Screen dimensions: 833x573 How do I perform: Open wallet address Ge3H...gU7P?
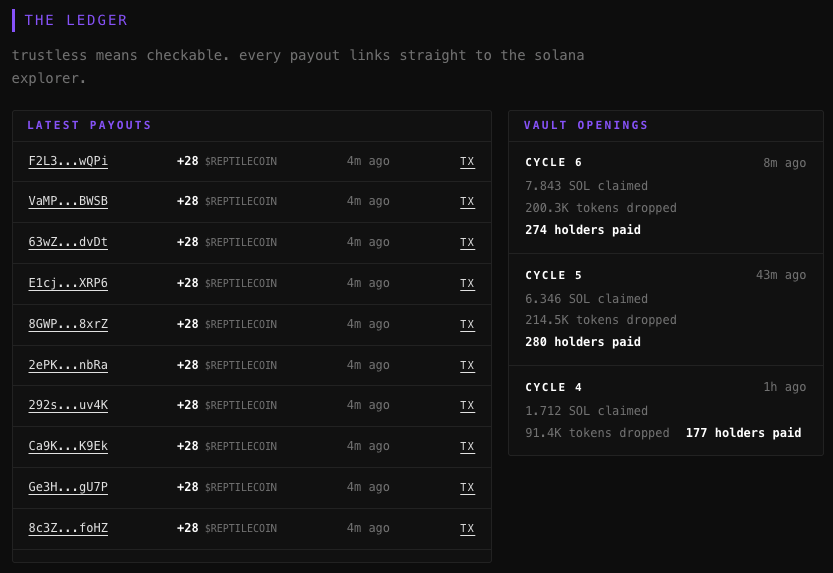pos(68,487)
